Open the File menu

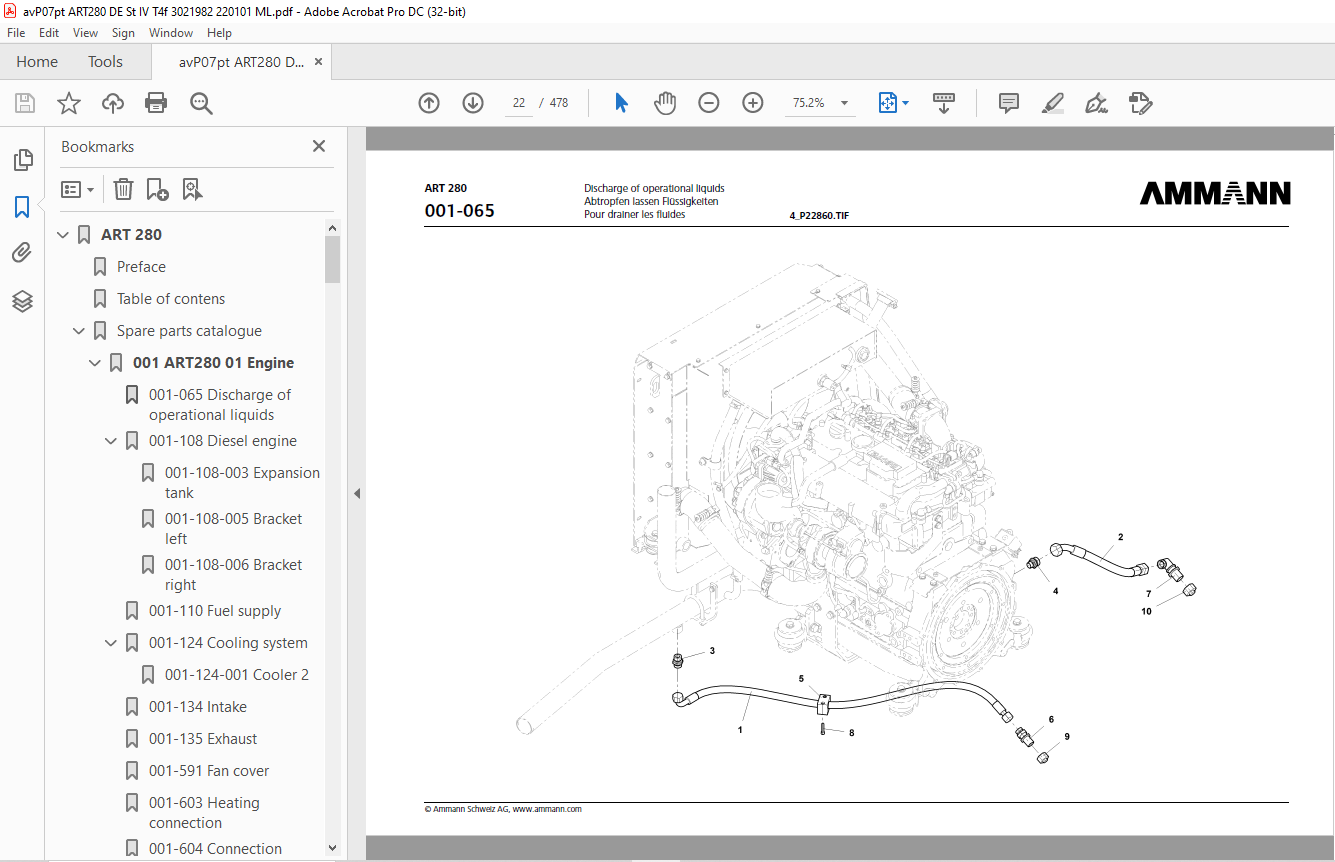coord(16,33)
